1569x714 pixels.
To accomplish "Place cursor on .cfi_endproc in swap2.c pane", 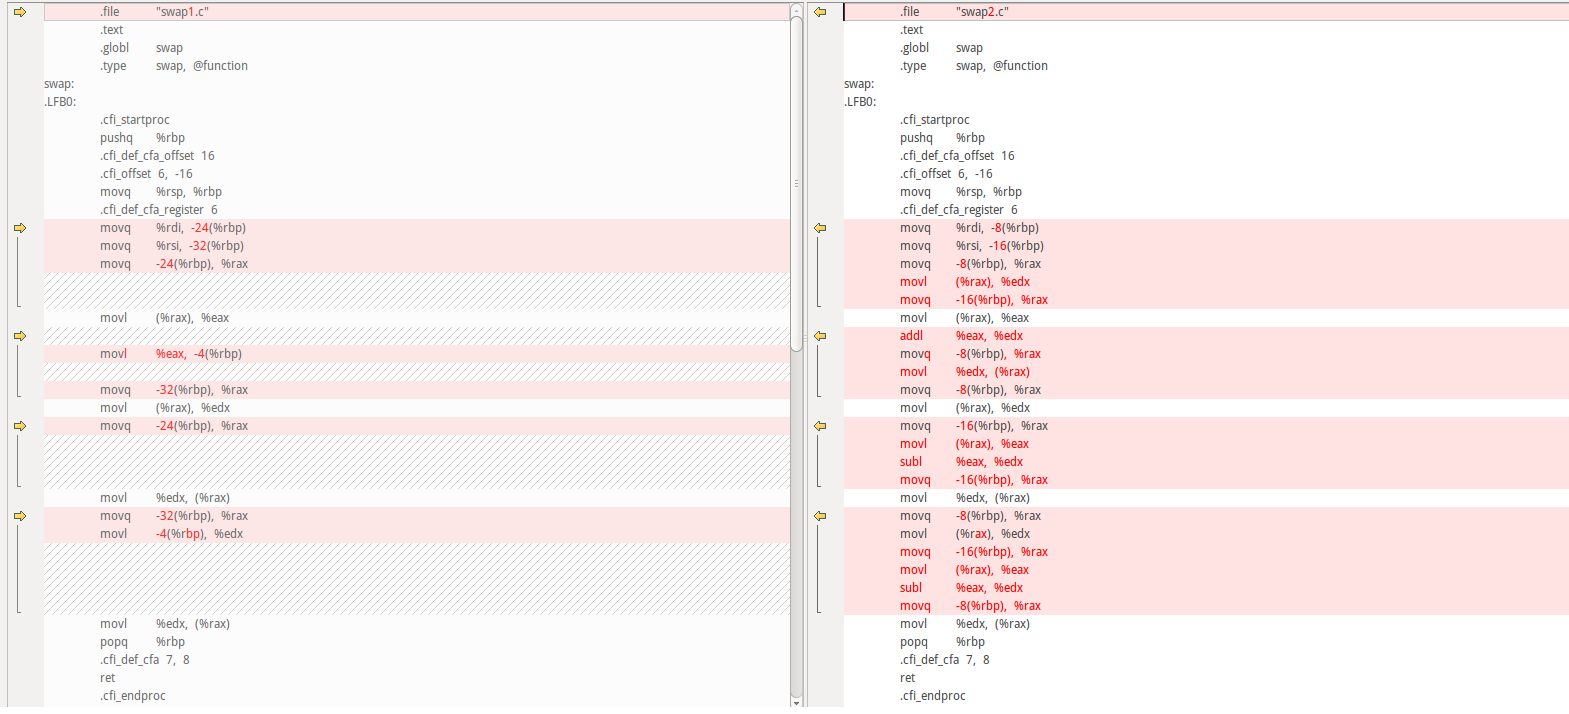I will pos(932,696).
